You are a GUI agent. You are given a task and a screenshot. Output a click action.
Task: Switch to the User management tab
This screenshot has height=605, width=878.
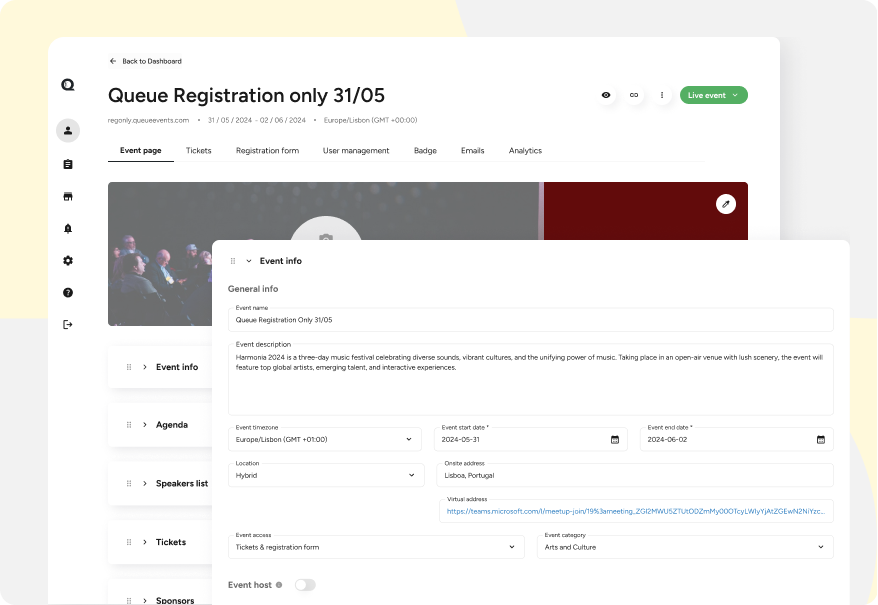tap(356, 151)
